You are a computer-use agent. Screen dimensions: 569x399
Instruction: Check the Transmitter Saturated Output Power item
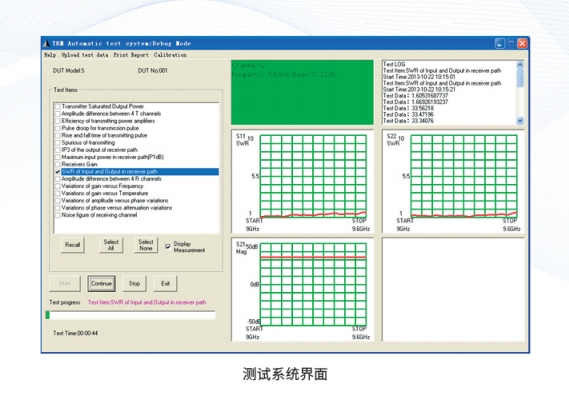57,107
